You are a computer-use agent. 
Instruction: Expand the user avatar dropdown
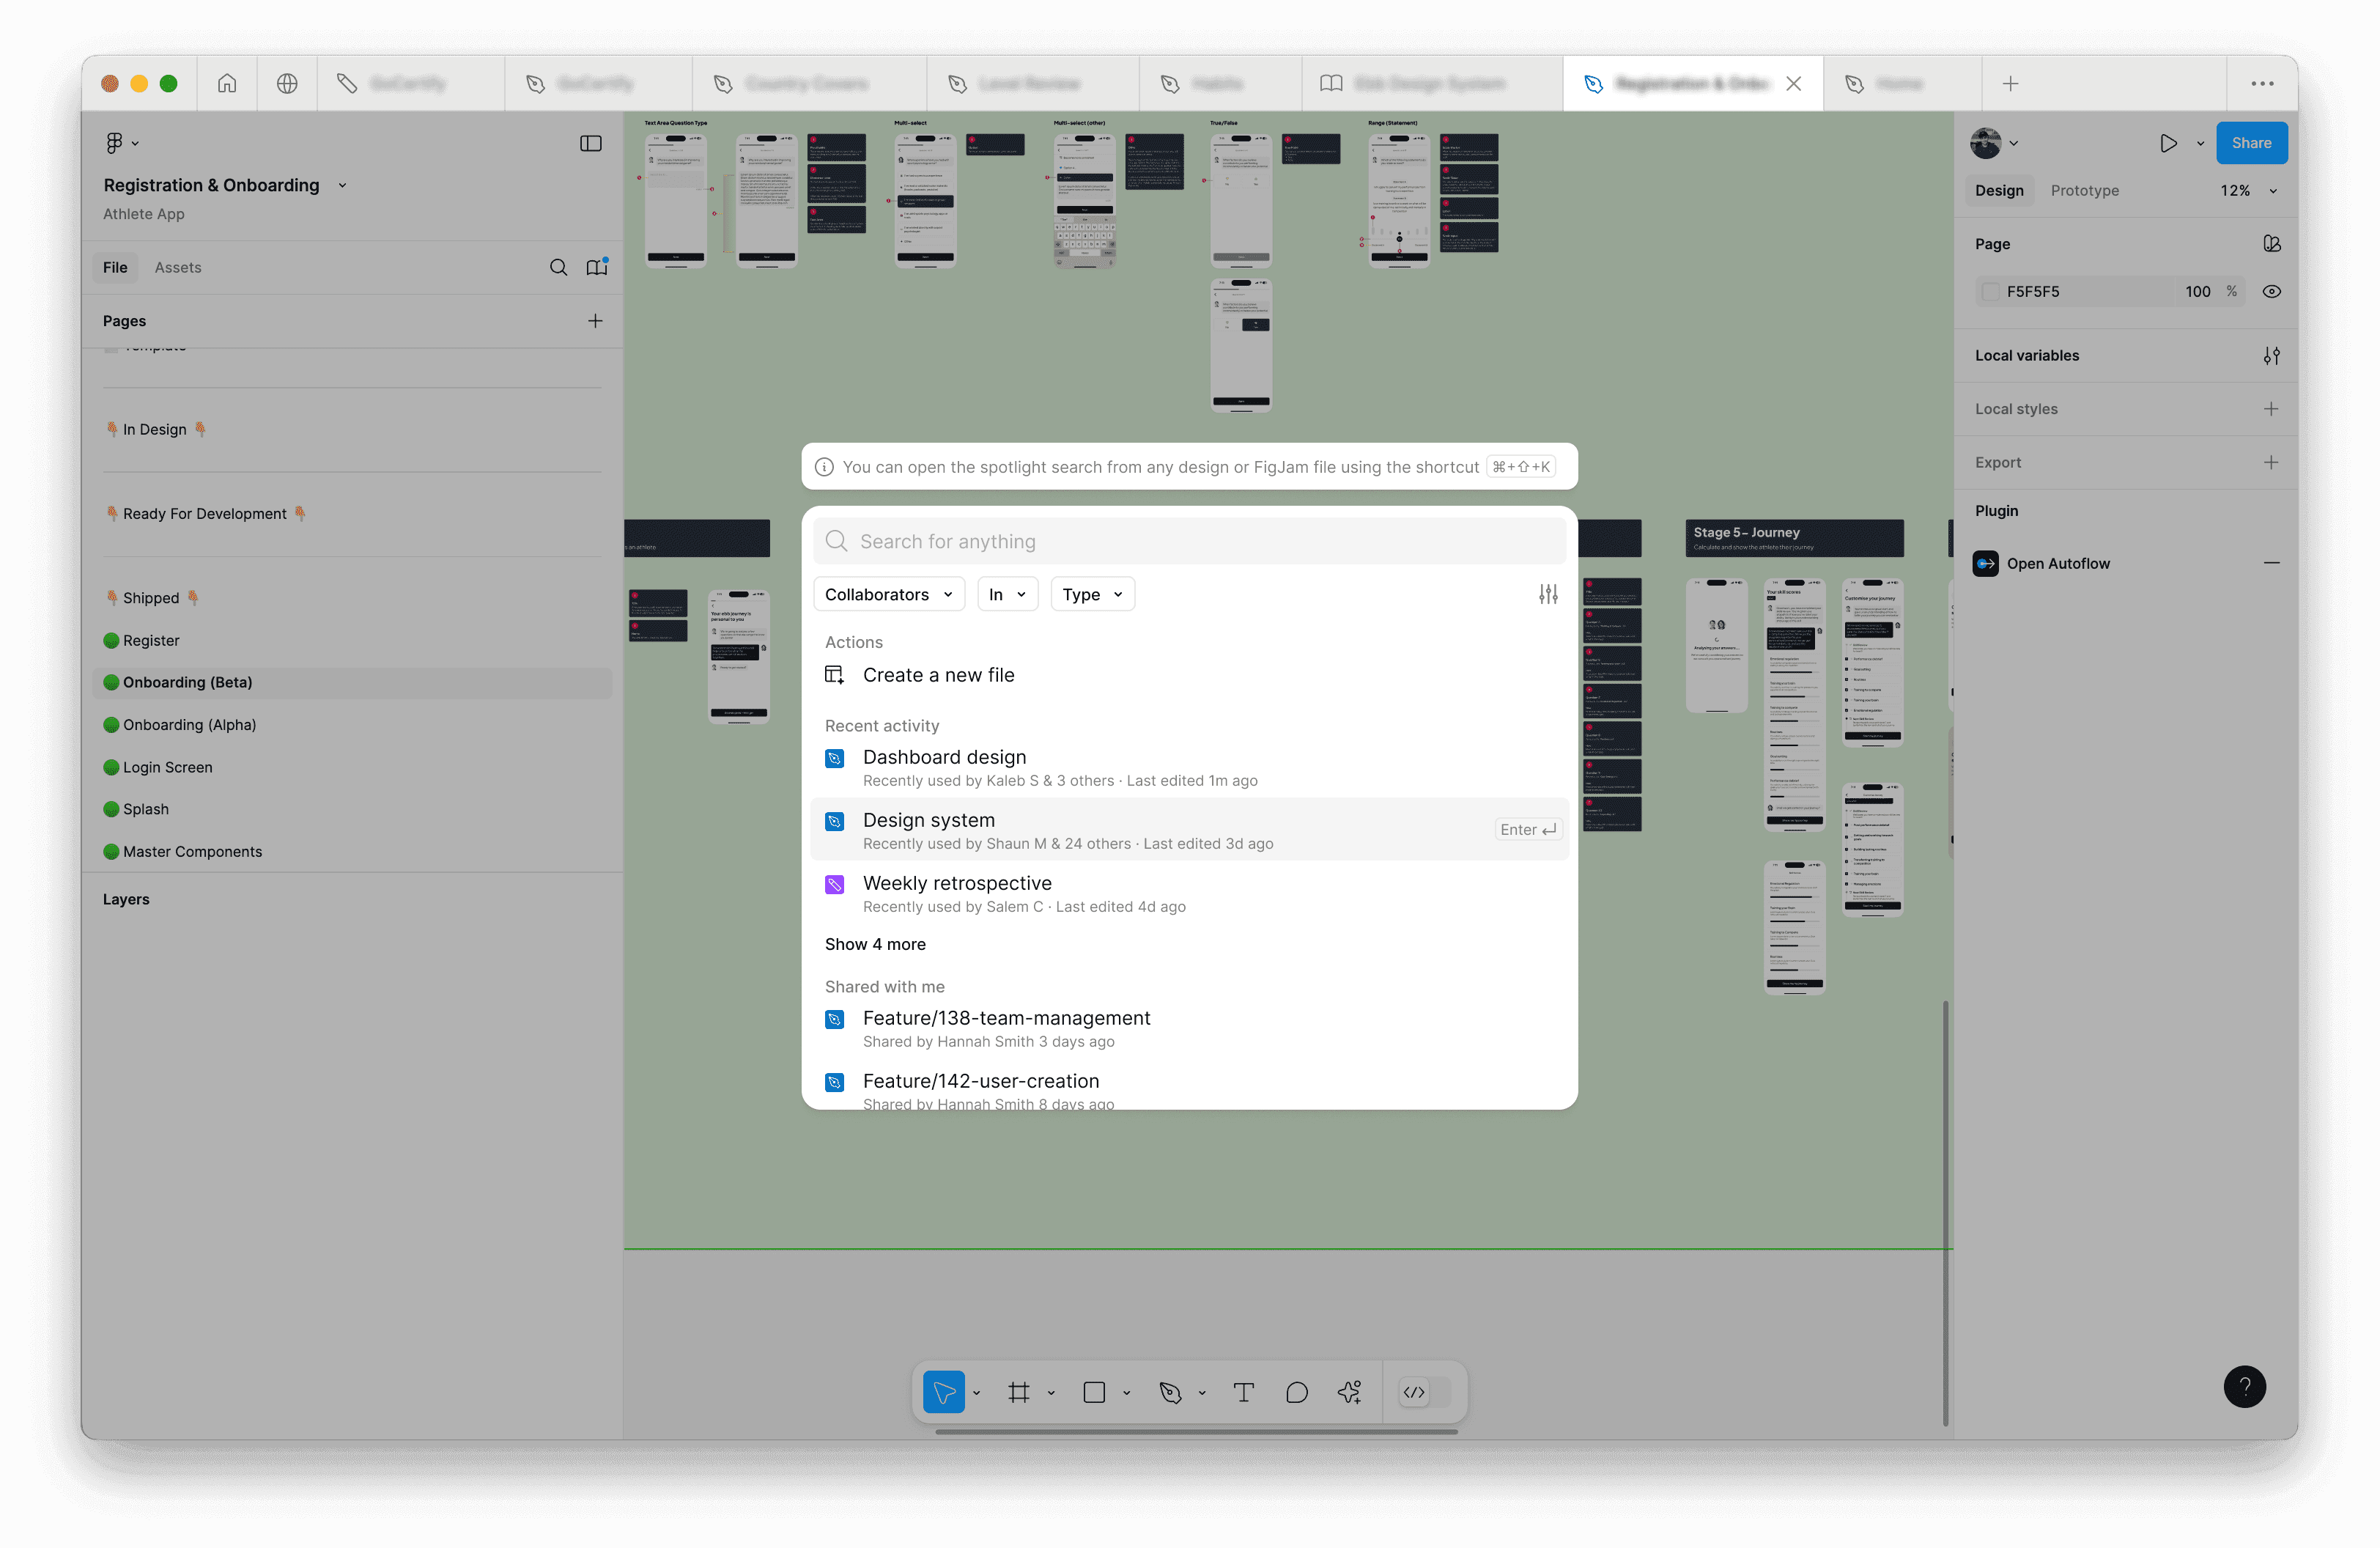pos(2013,143)
